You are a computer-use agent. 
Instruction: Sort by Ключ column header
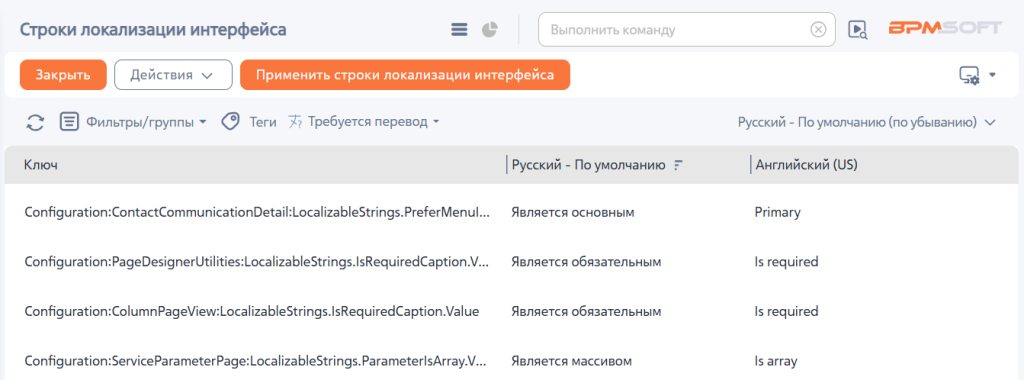pyautogui.click(x=40, y=166)
